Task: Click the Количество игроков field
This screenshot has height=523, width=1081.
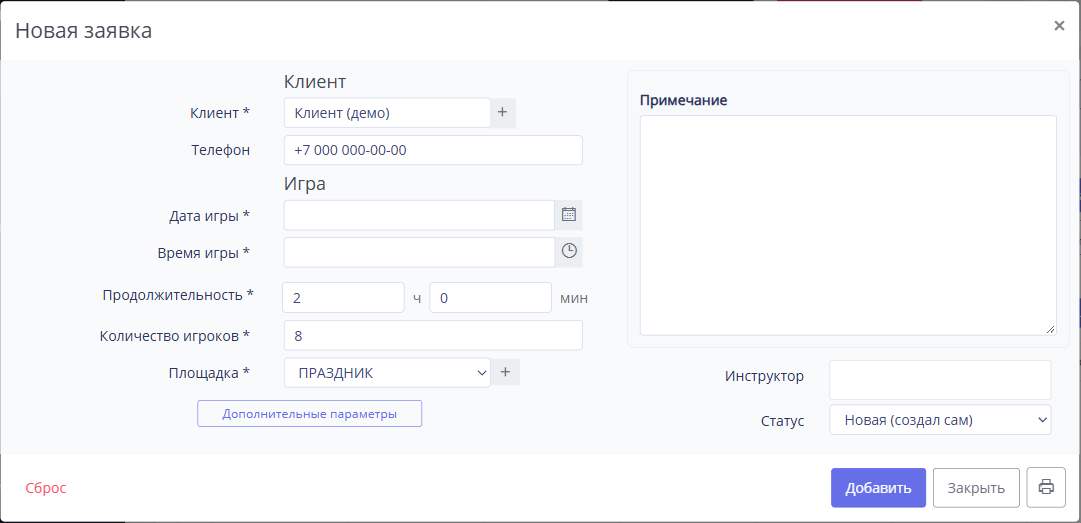Action: coord(433,336)
